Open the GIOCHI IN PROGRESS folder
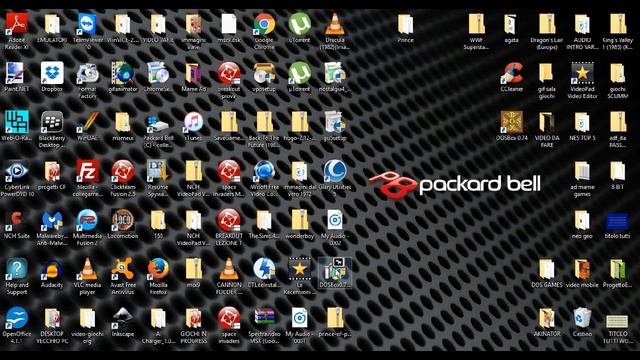The height and width of the screenshot is (360, 640). click(x=193, y=318)
